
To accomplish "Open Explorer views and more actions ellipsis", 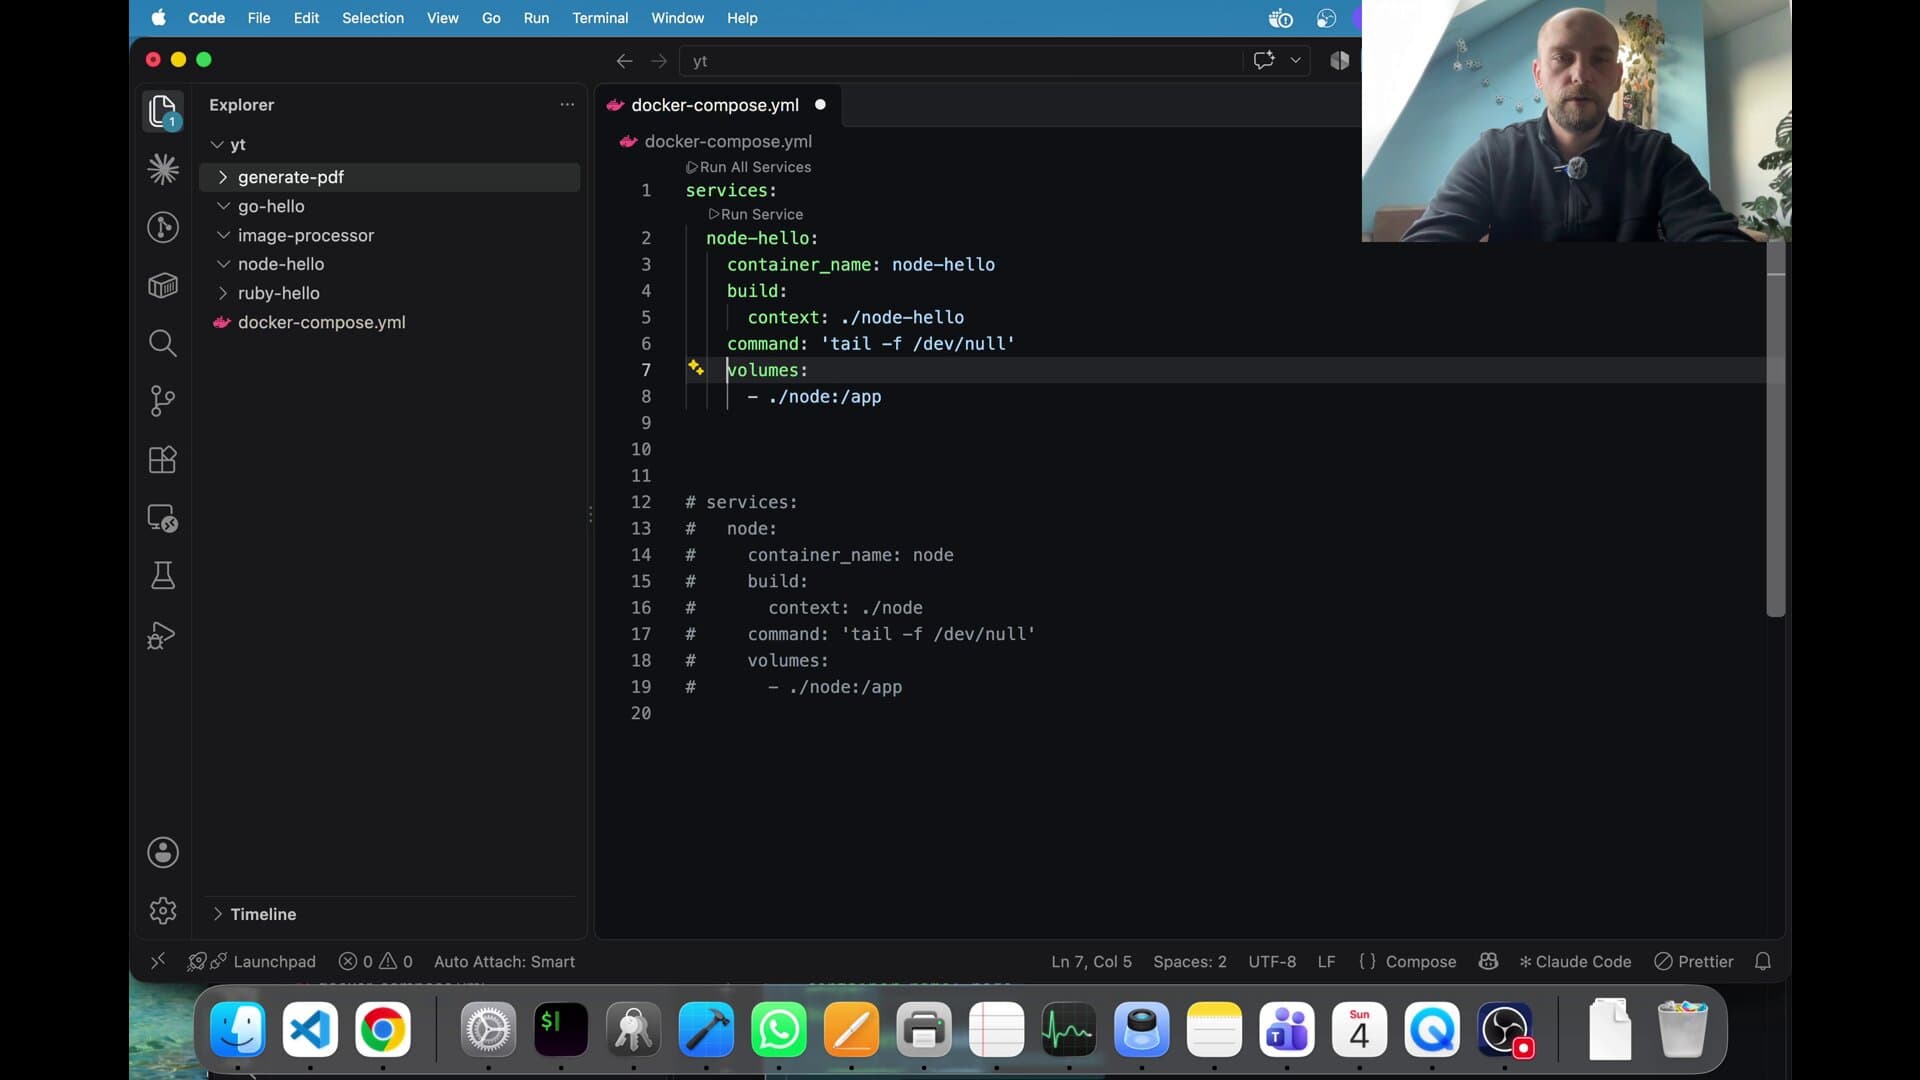I will 567,104.
